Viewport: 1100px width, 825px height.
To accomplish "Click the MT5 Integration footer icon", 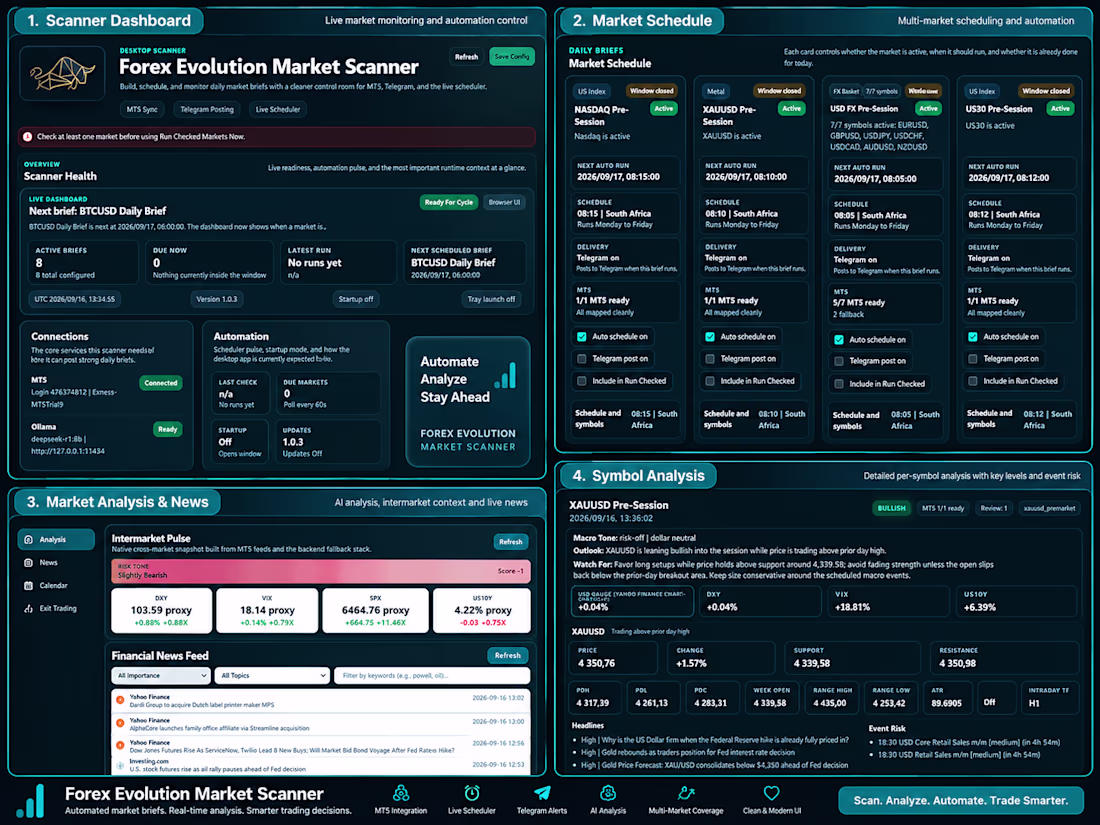I will click(x=401, y=793).
